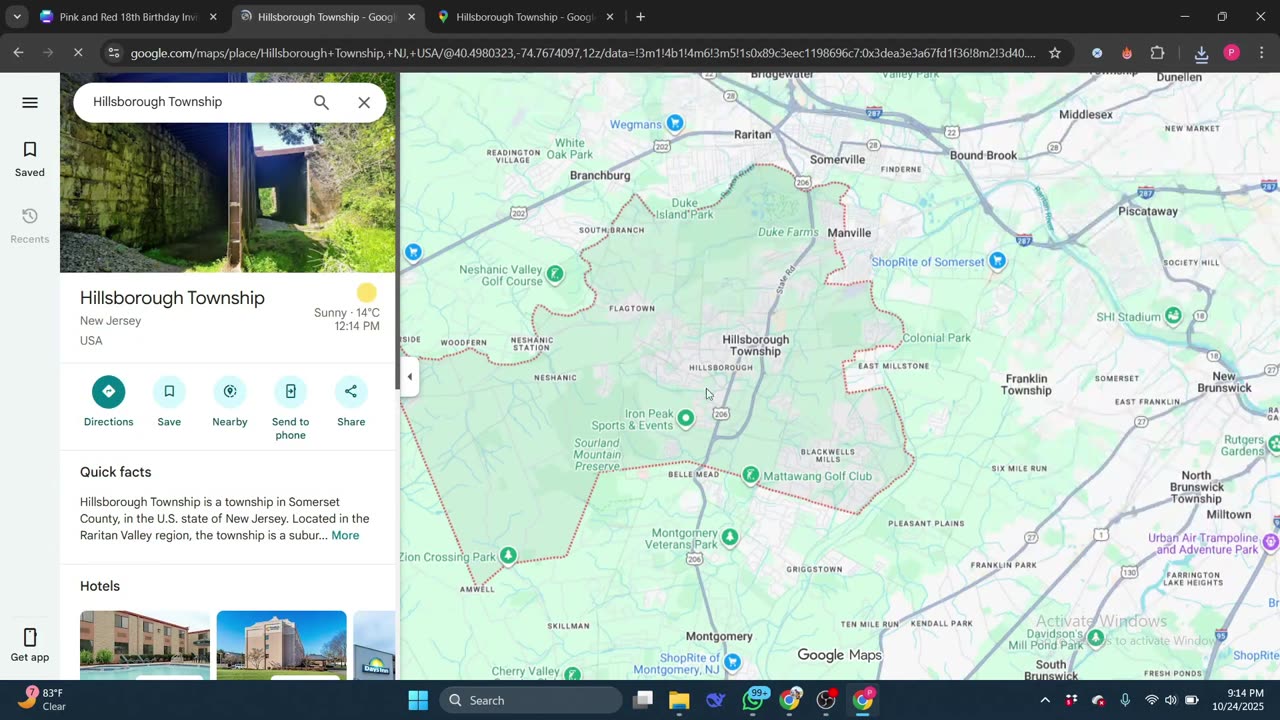This screenshot has height=720, width=1280.
Task: Clear the Maps search with the X
Action: click(364, 102)
